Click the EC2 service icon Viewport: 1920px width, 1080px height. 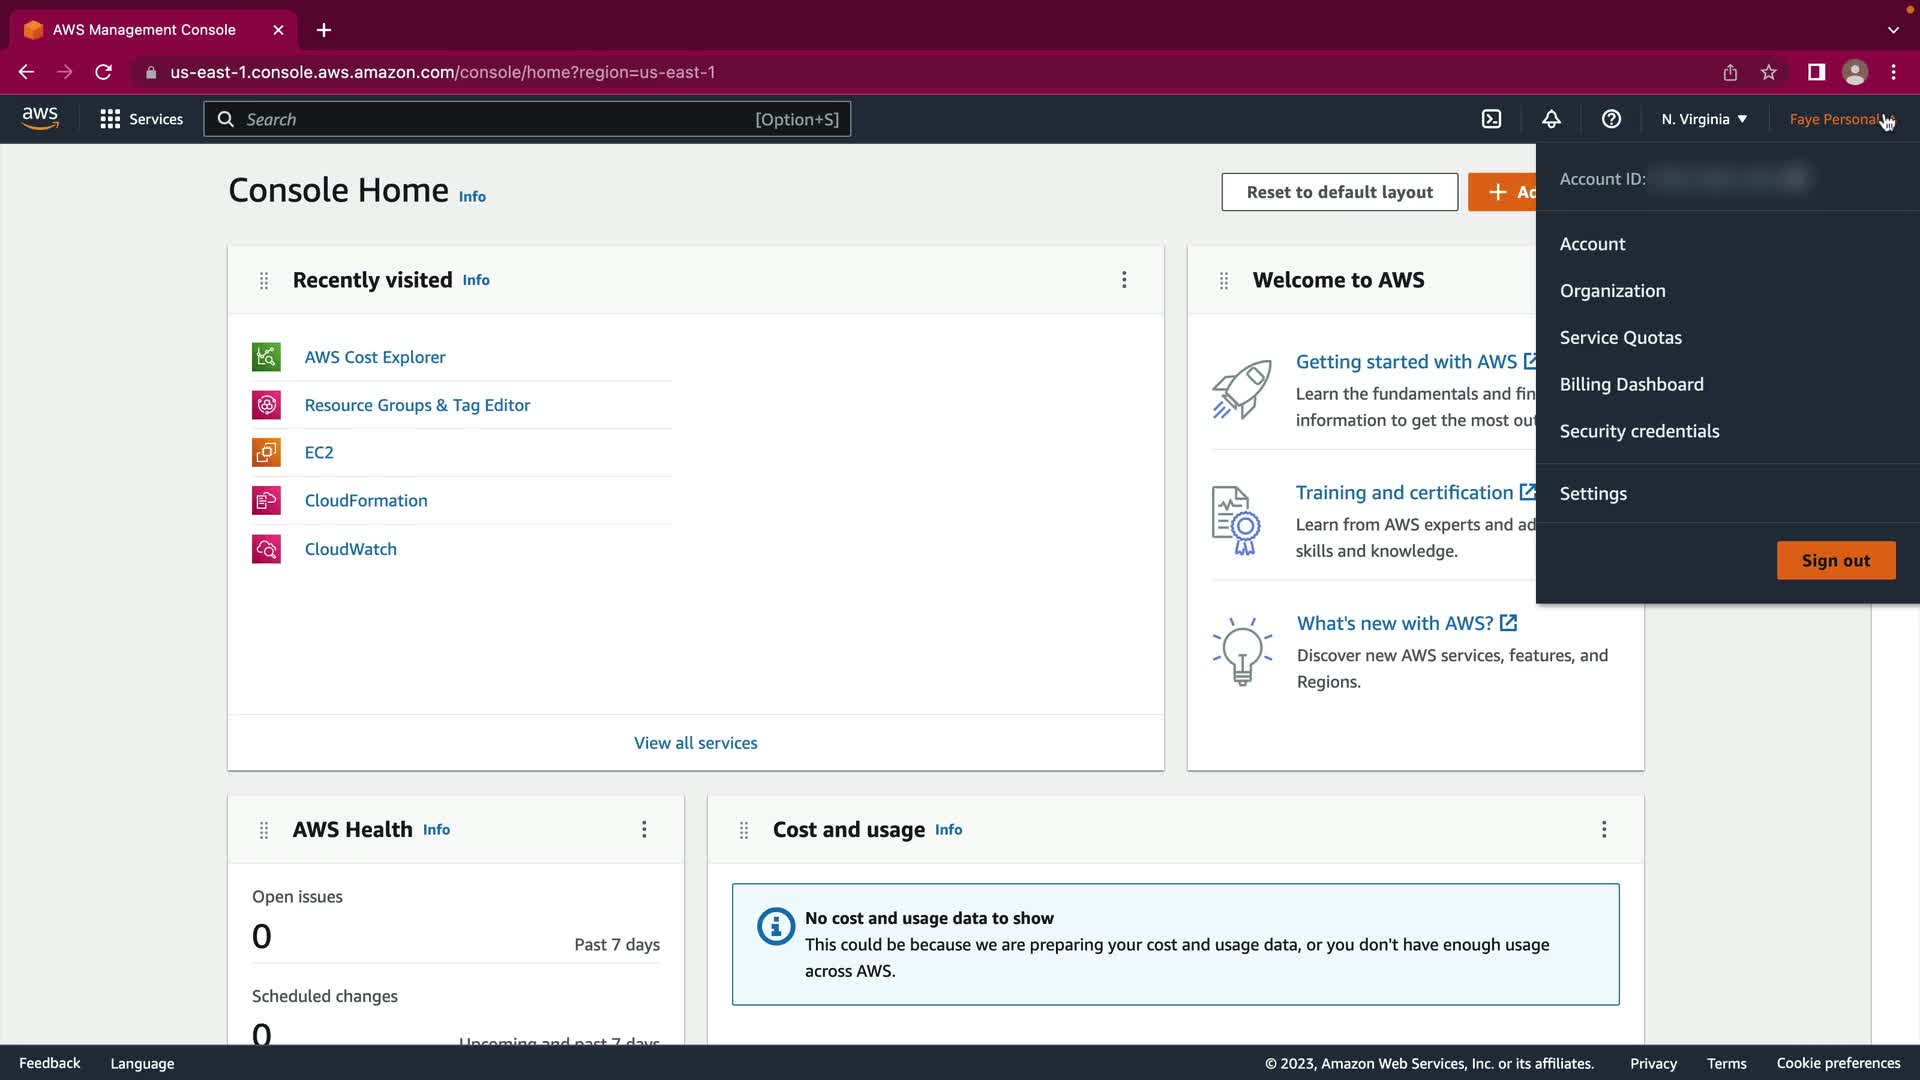[266, 453]
